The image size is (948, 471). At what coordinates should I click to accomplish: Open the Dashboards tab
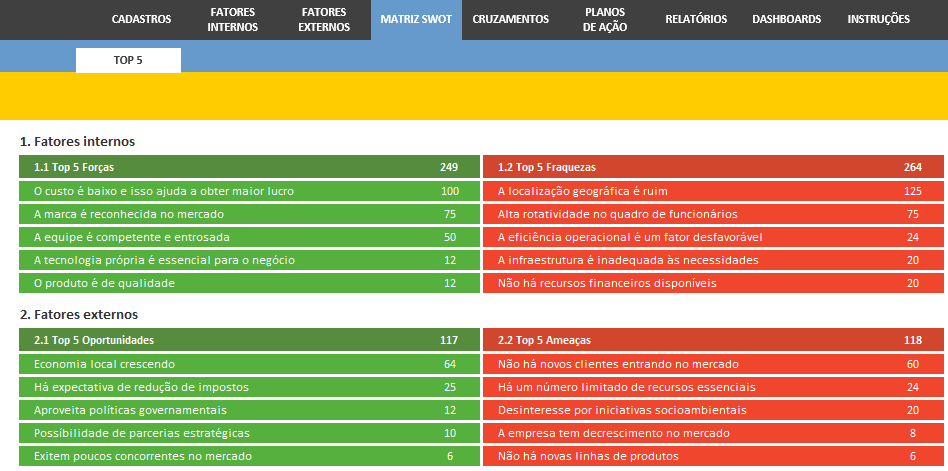point(786,19)
